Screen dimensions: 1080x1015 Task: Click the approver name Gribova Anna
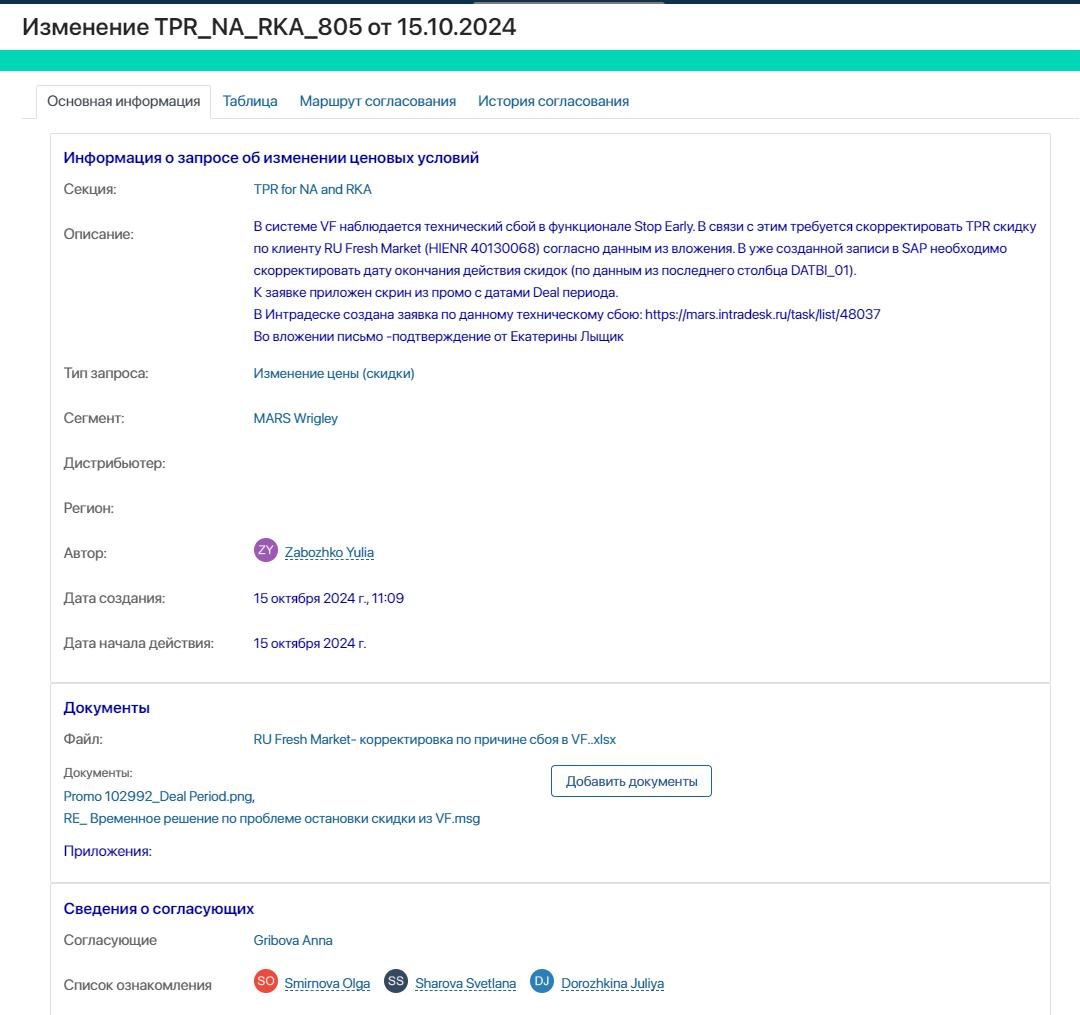[x=293, y=941]
